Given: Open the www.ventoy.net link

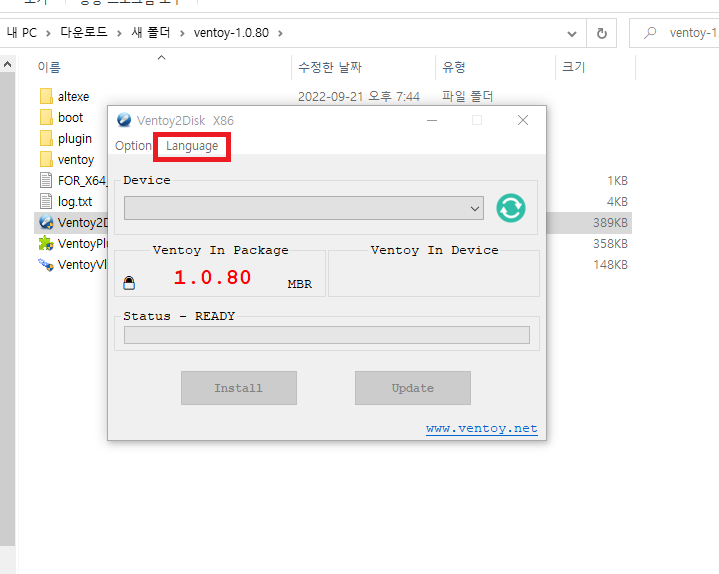Looking at the screenshot, I should pos(481,428).
